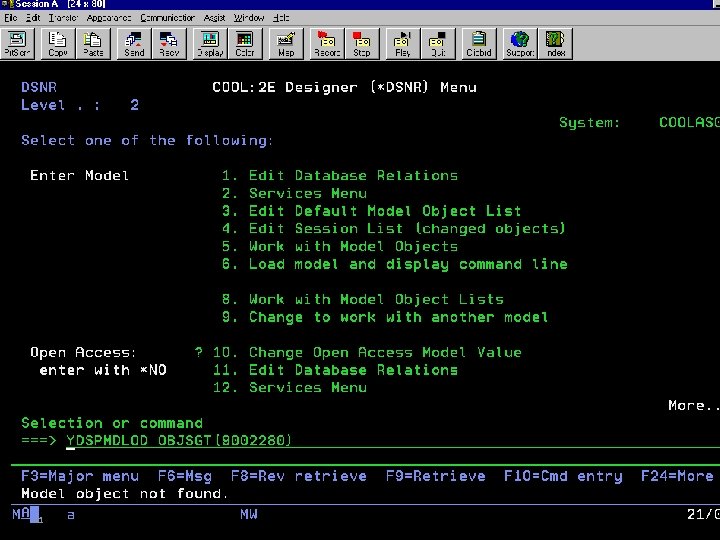Select option 12 Services Menu

pos(290,388)
